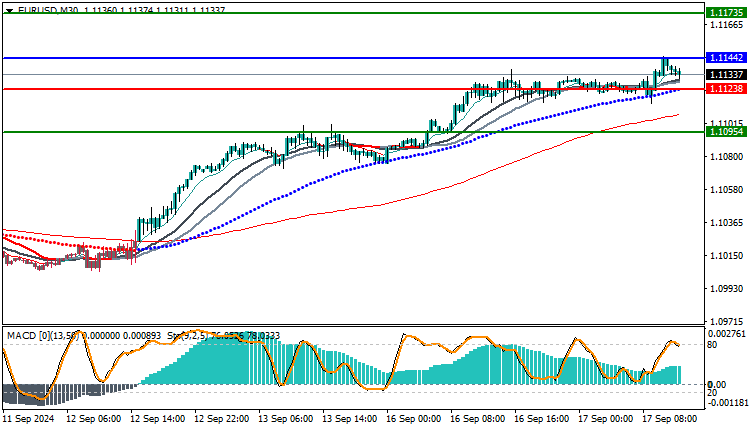The height and width of the screenshot is (430, 750).
Task: Click the 17 Sep 08:00 time label
Action: coord(670,419)
